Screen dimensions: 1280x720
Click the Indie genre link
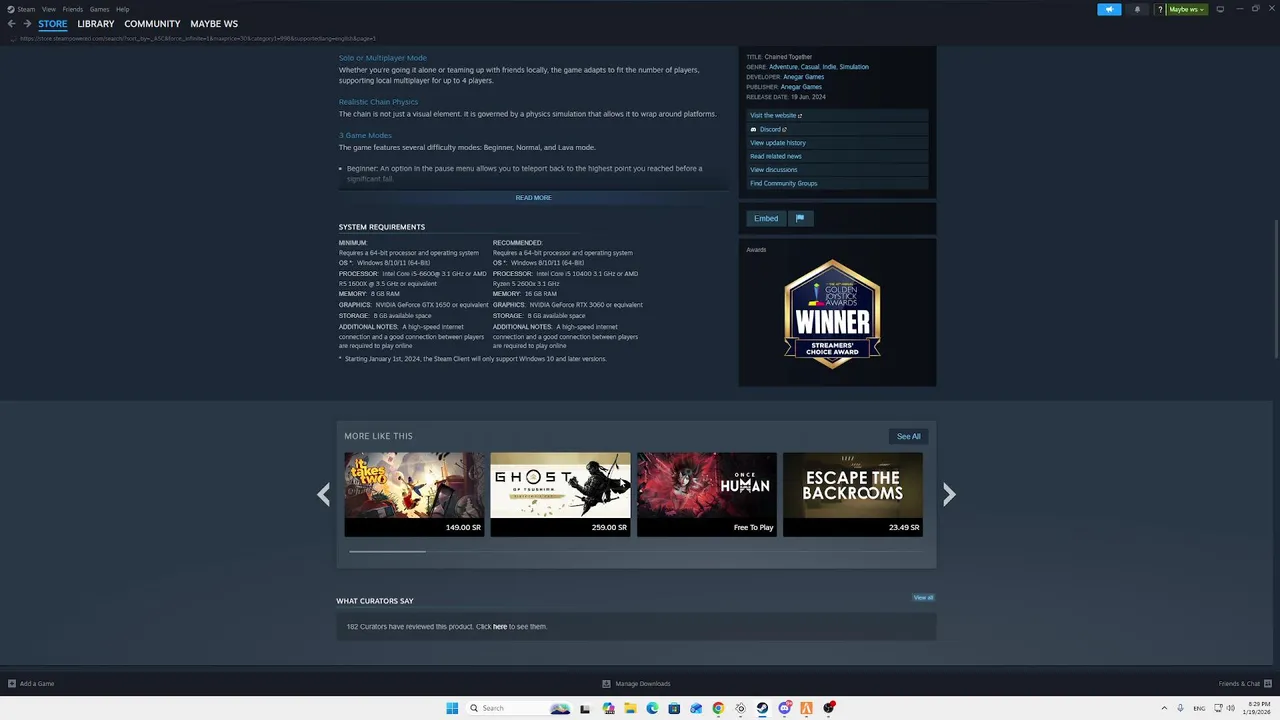pyautogui.click(x=829, y=67)
